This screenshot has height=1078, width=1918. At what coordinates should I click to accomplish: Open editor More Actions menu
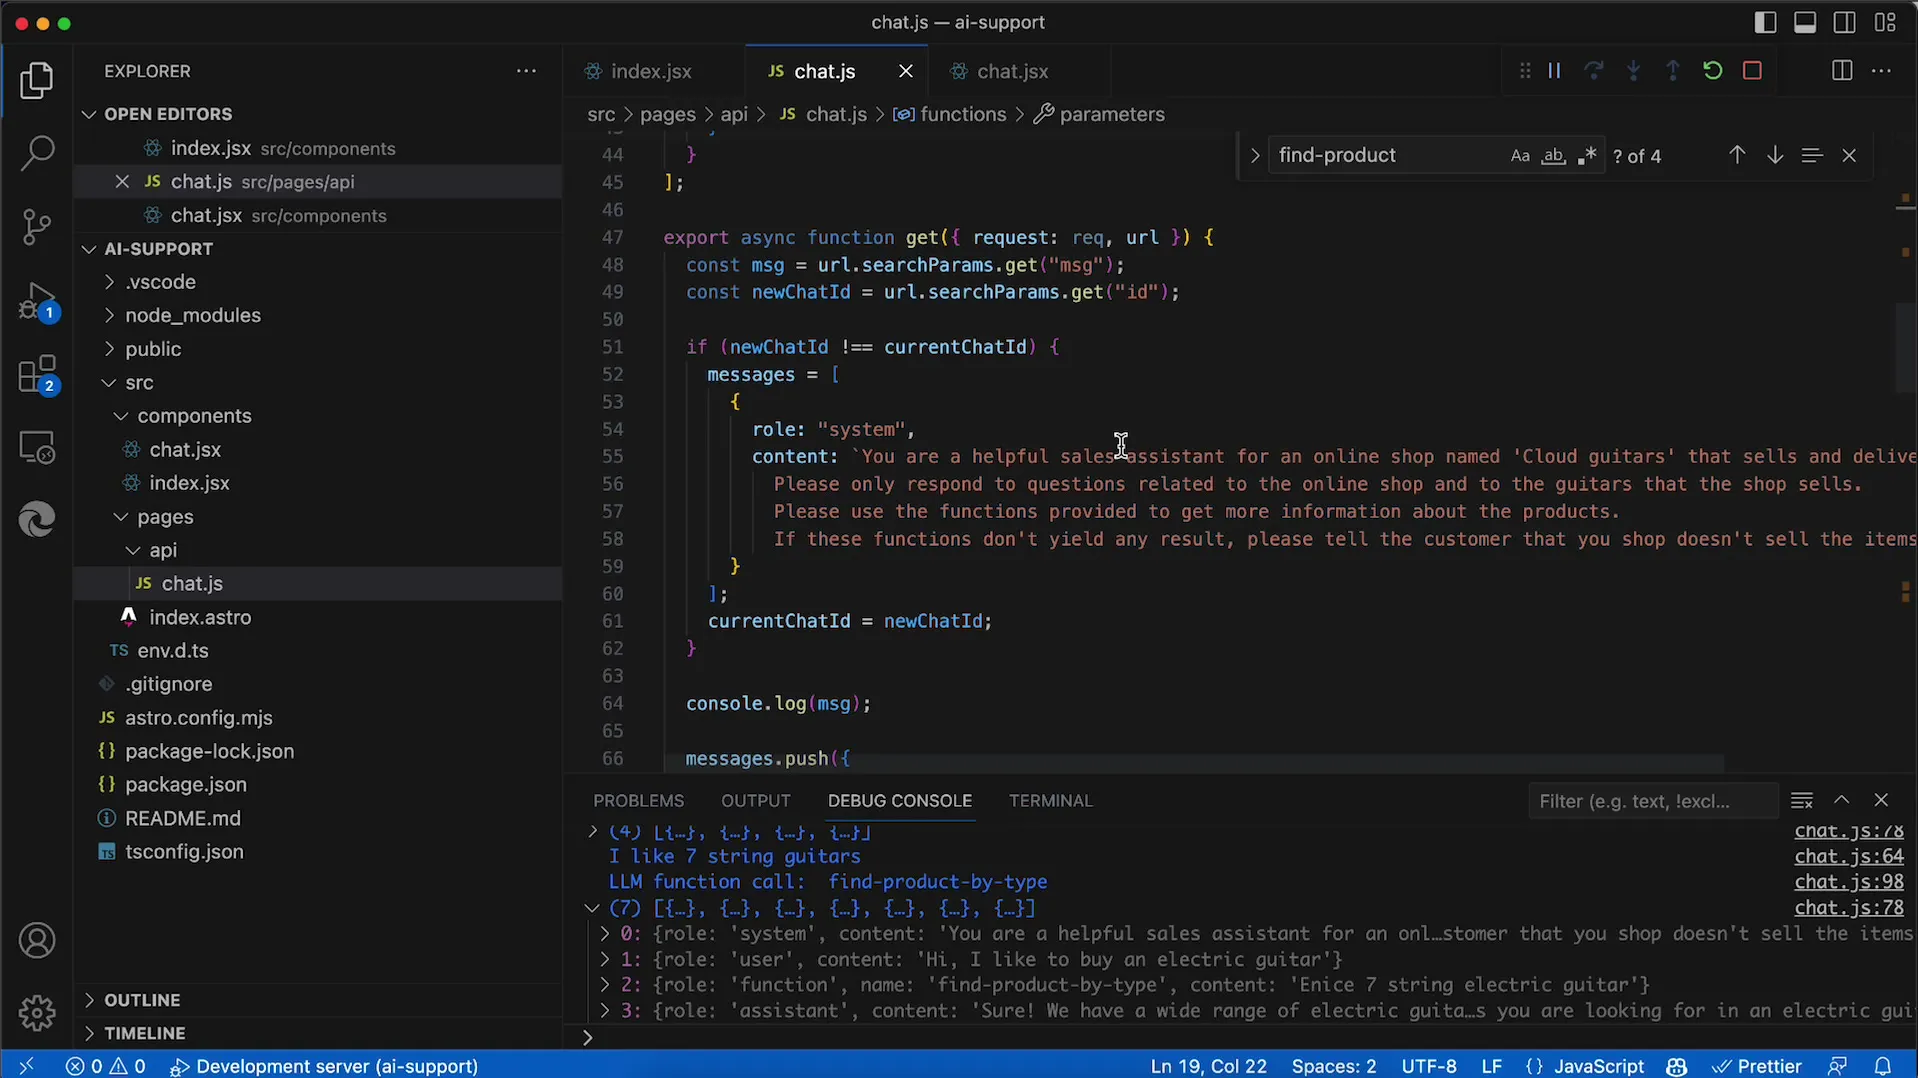tap(1882, 71)
